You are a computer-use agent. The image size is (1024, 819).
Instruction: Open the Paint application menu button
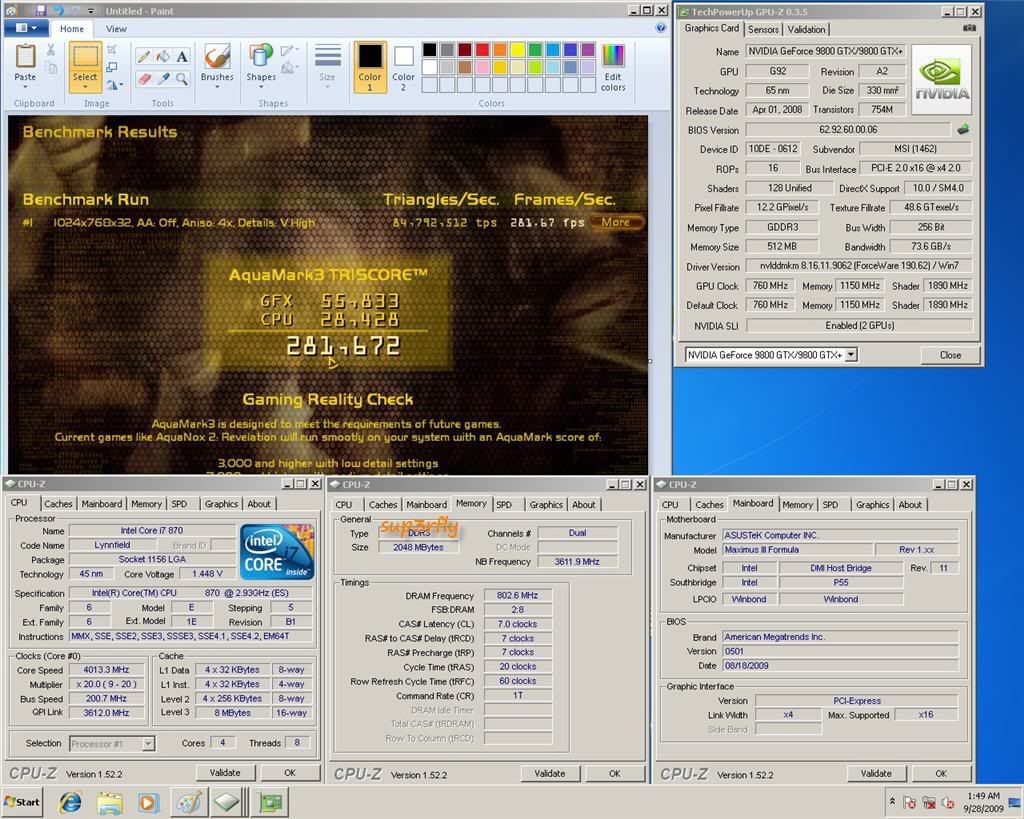click(x=26, y=29)
